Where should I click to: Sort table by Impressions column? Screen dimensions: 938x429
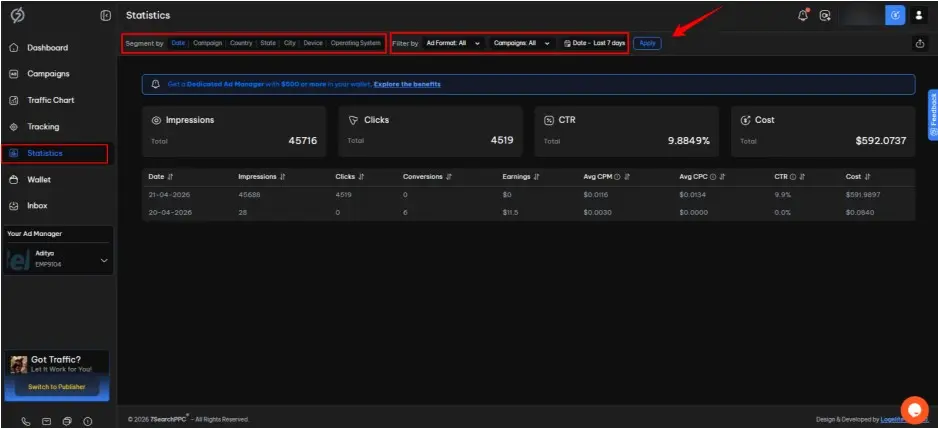point(282,177)
